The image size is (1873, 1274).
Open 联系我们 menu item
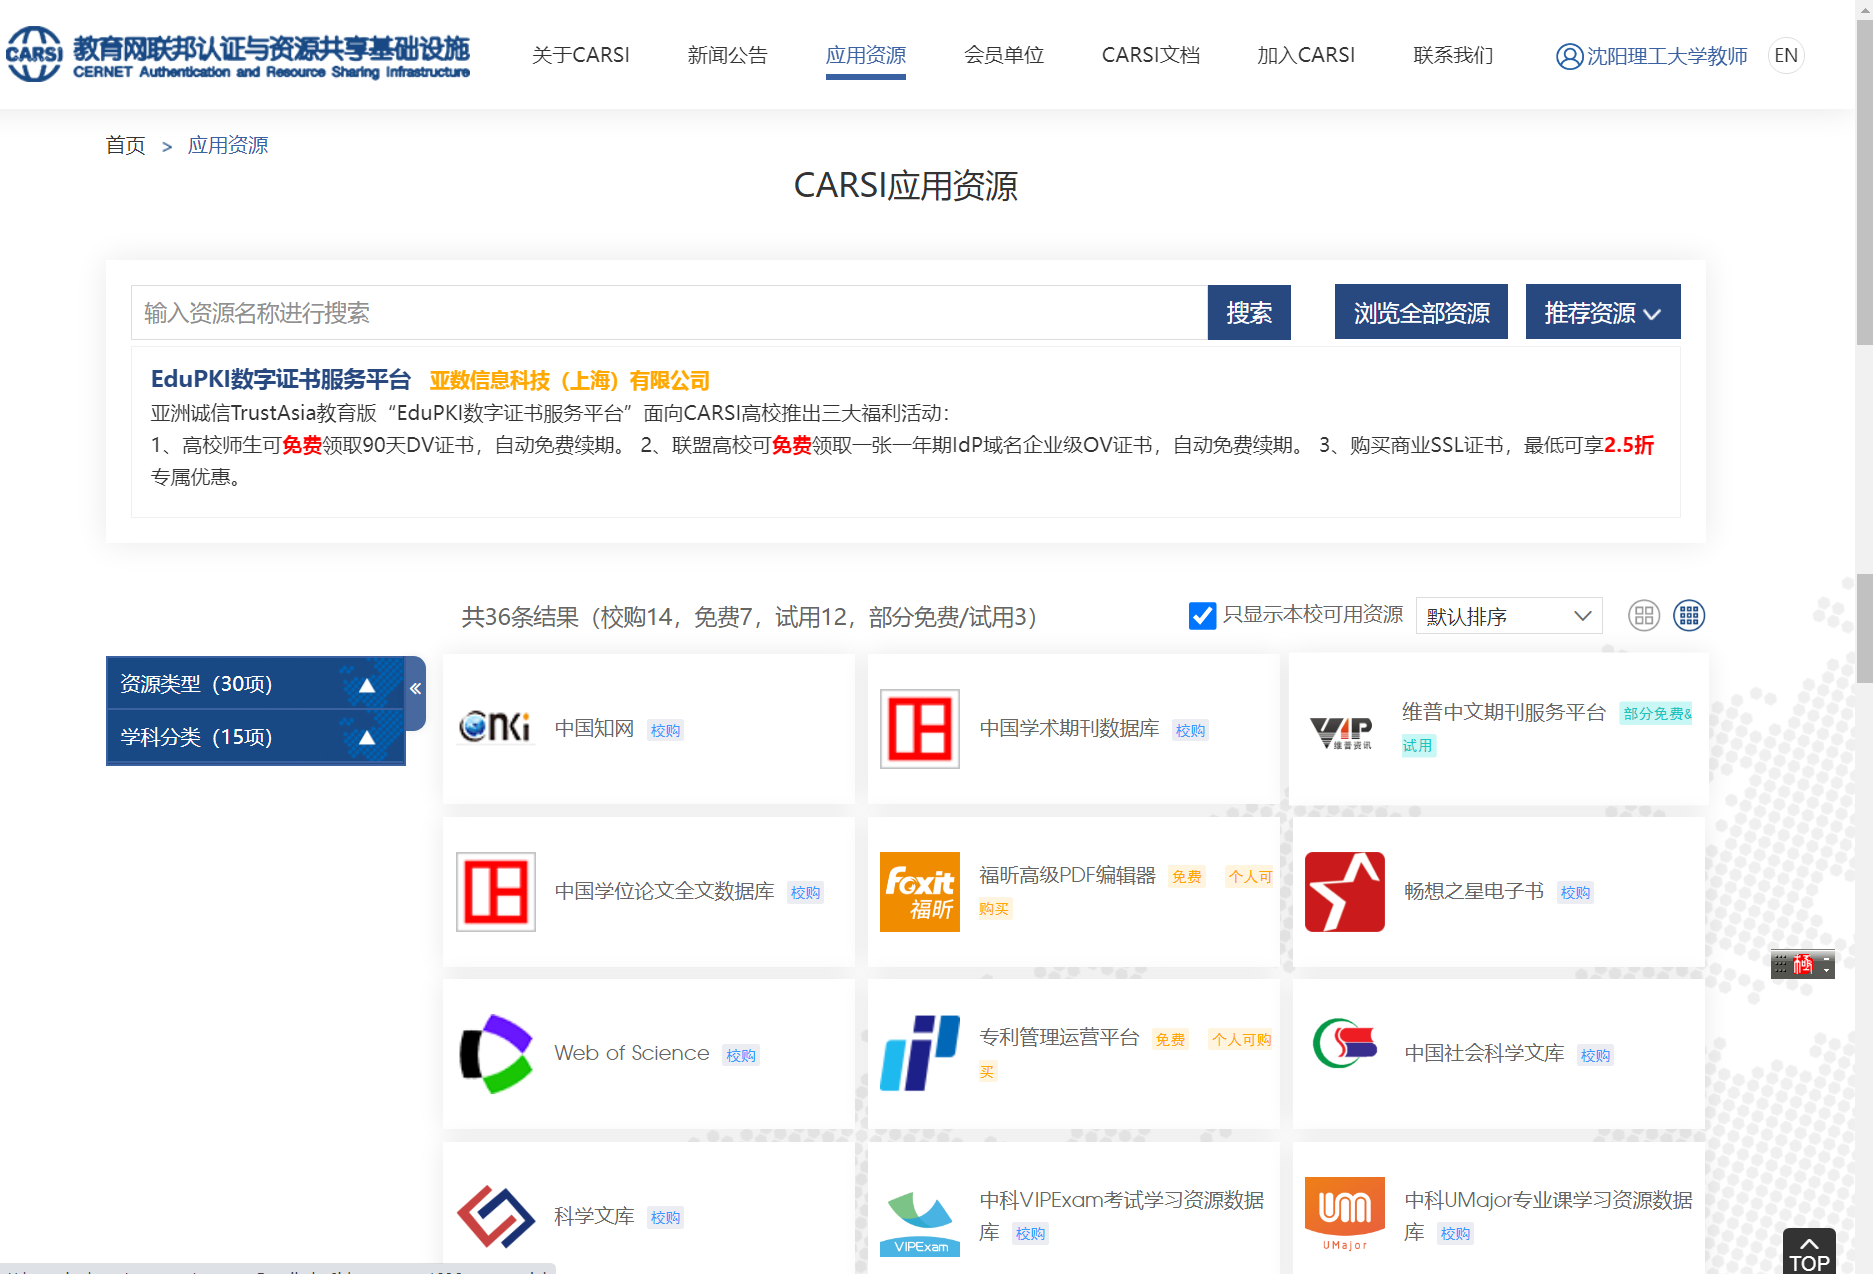[x=1453, y=55]
